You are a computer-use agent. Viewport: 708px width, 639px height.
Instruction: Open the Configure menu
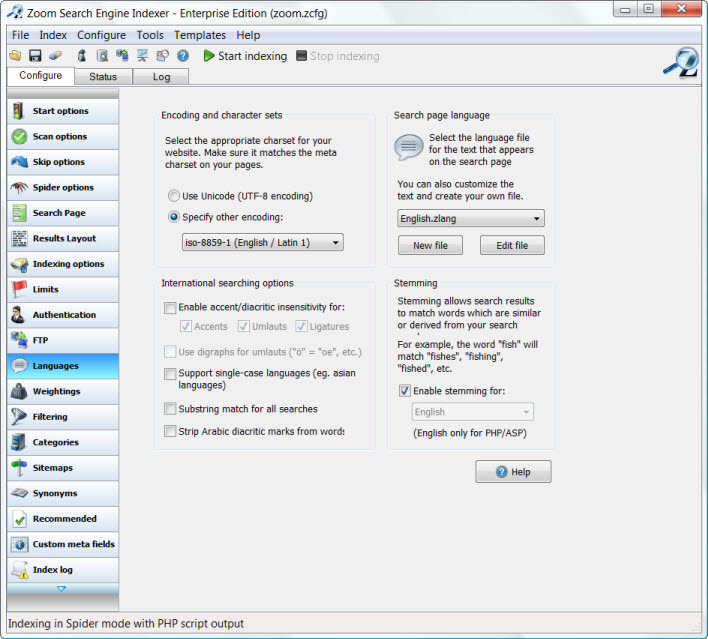(x=101, y=35)
